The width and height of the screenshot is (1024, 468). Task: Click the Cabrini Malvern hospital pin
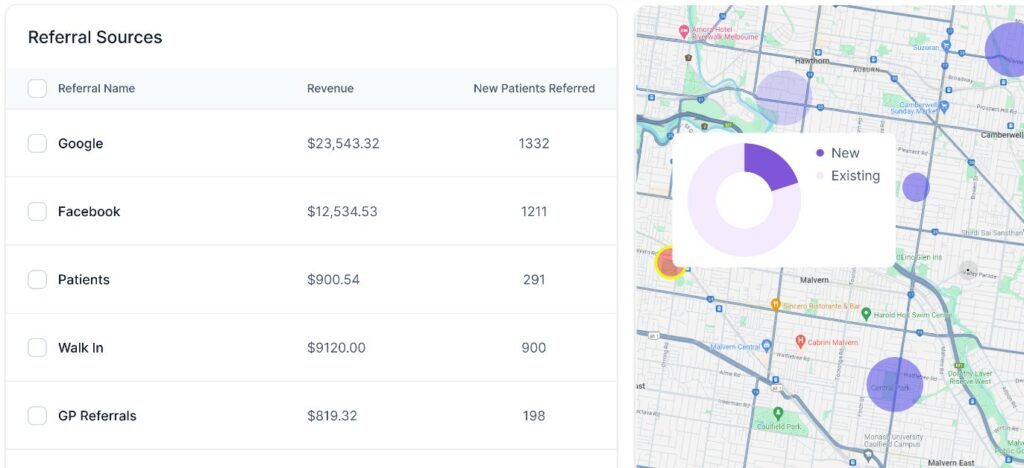800,341
